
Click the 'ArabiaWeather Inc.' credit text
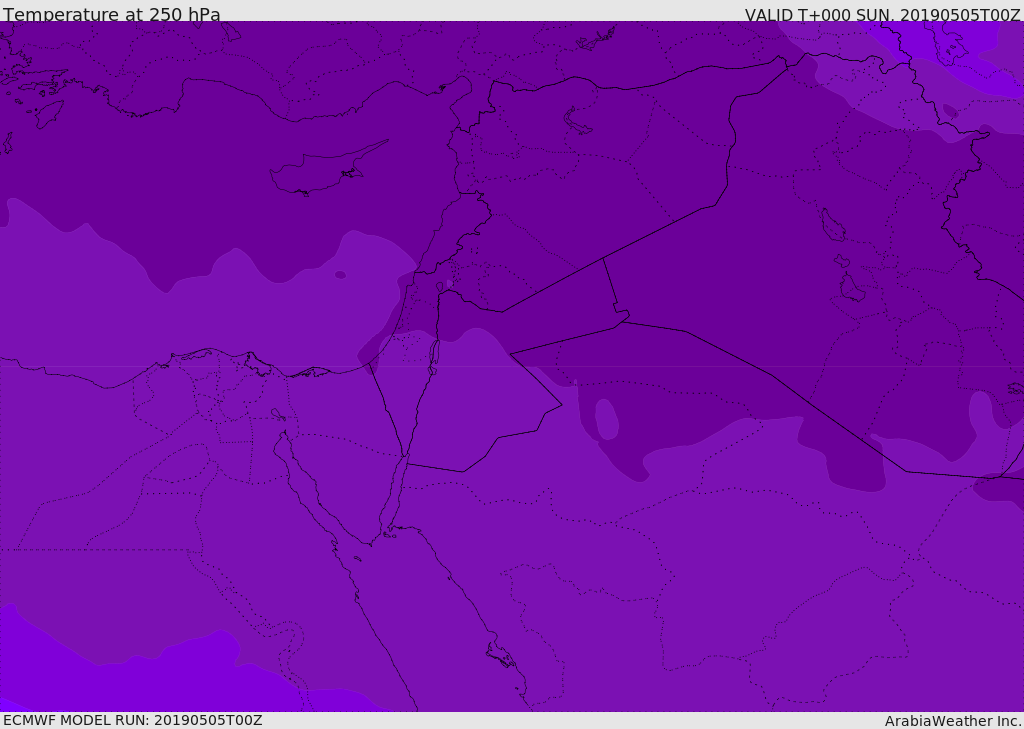coord(953,721)
